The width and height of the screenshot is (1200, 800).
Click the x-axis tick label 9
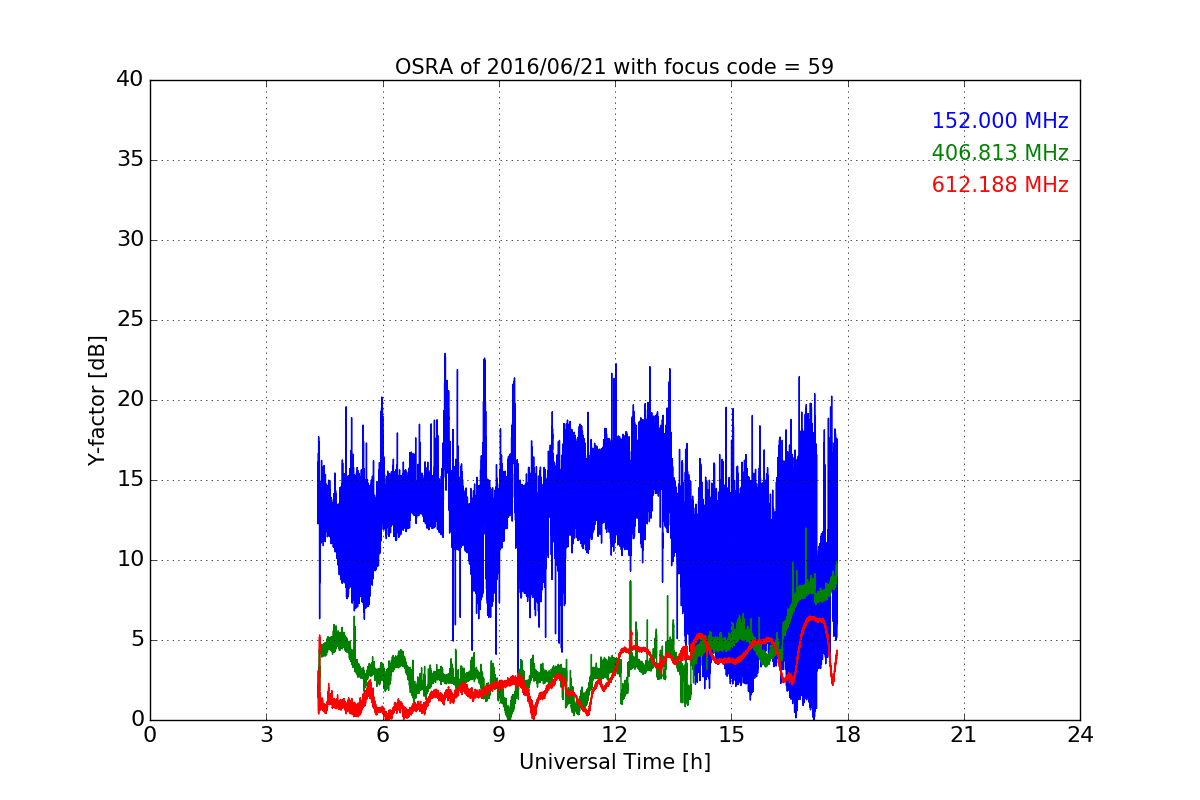[x=499, y=735]
